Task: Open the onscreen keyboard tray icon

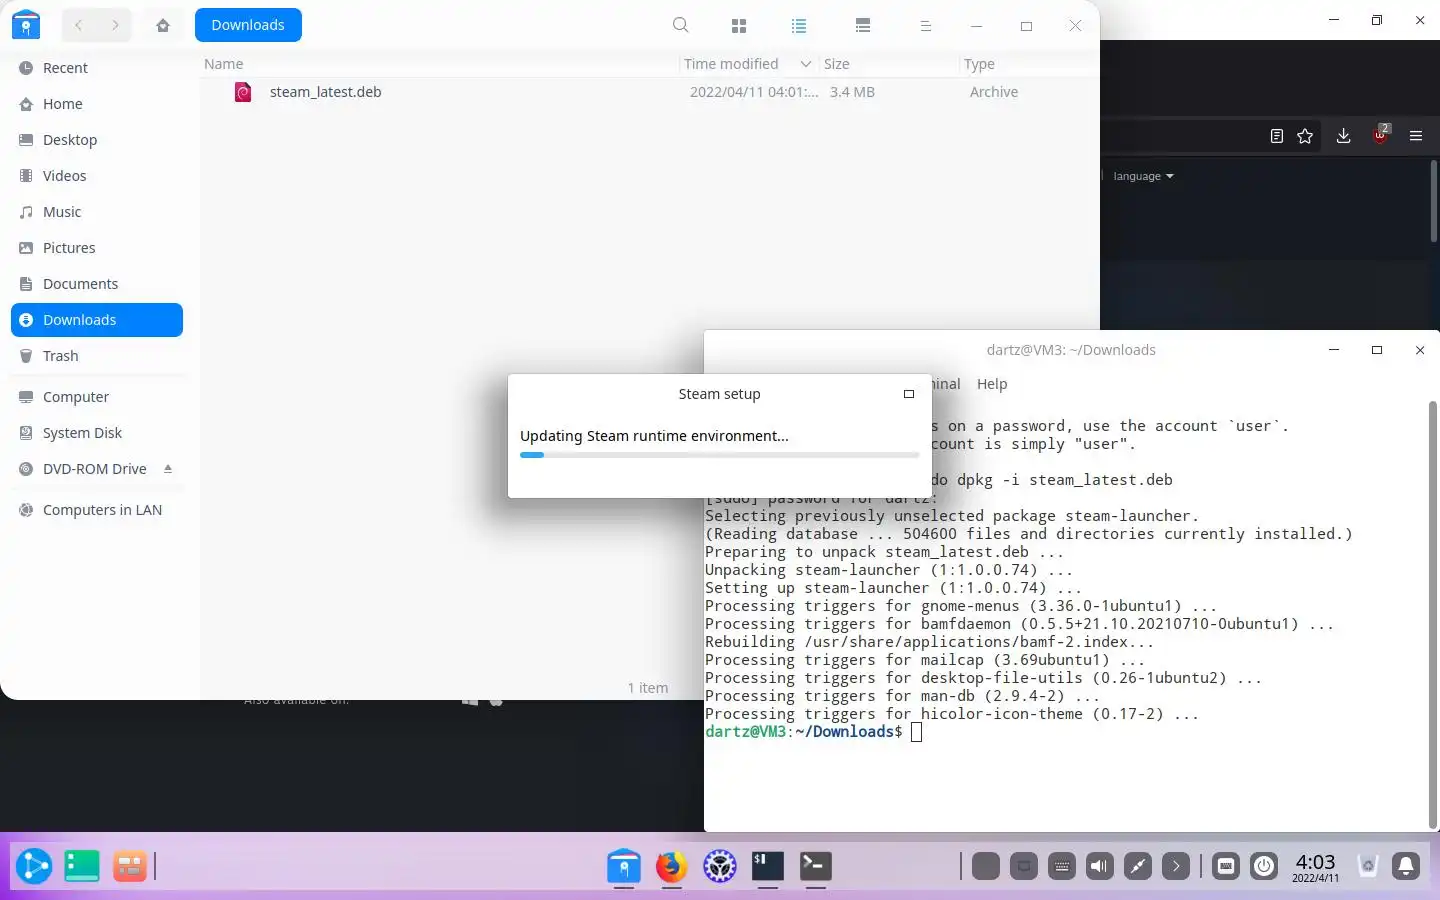Action: tap(1062, 866)
